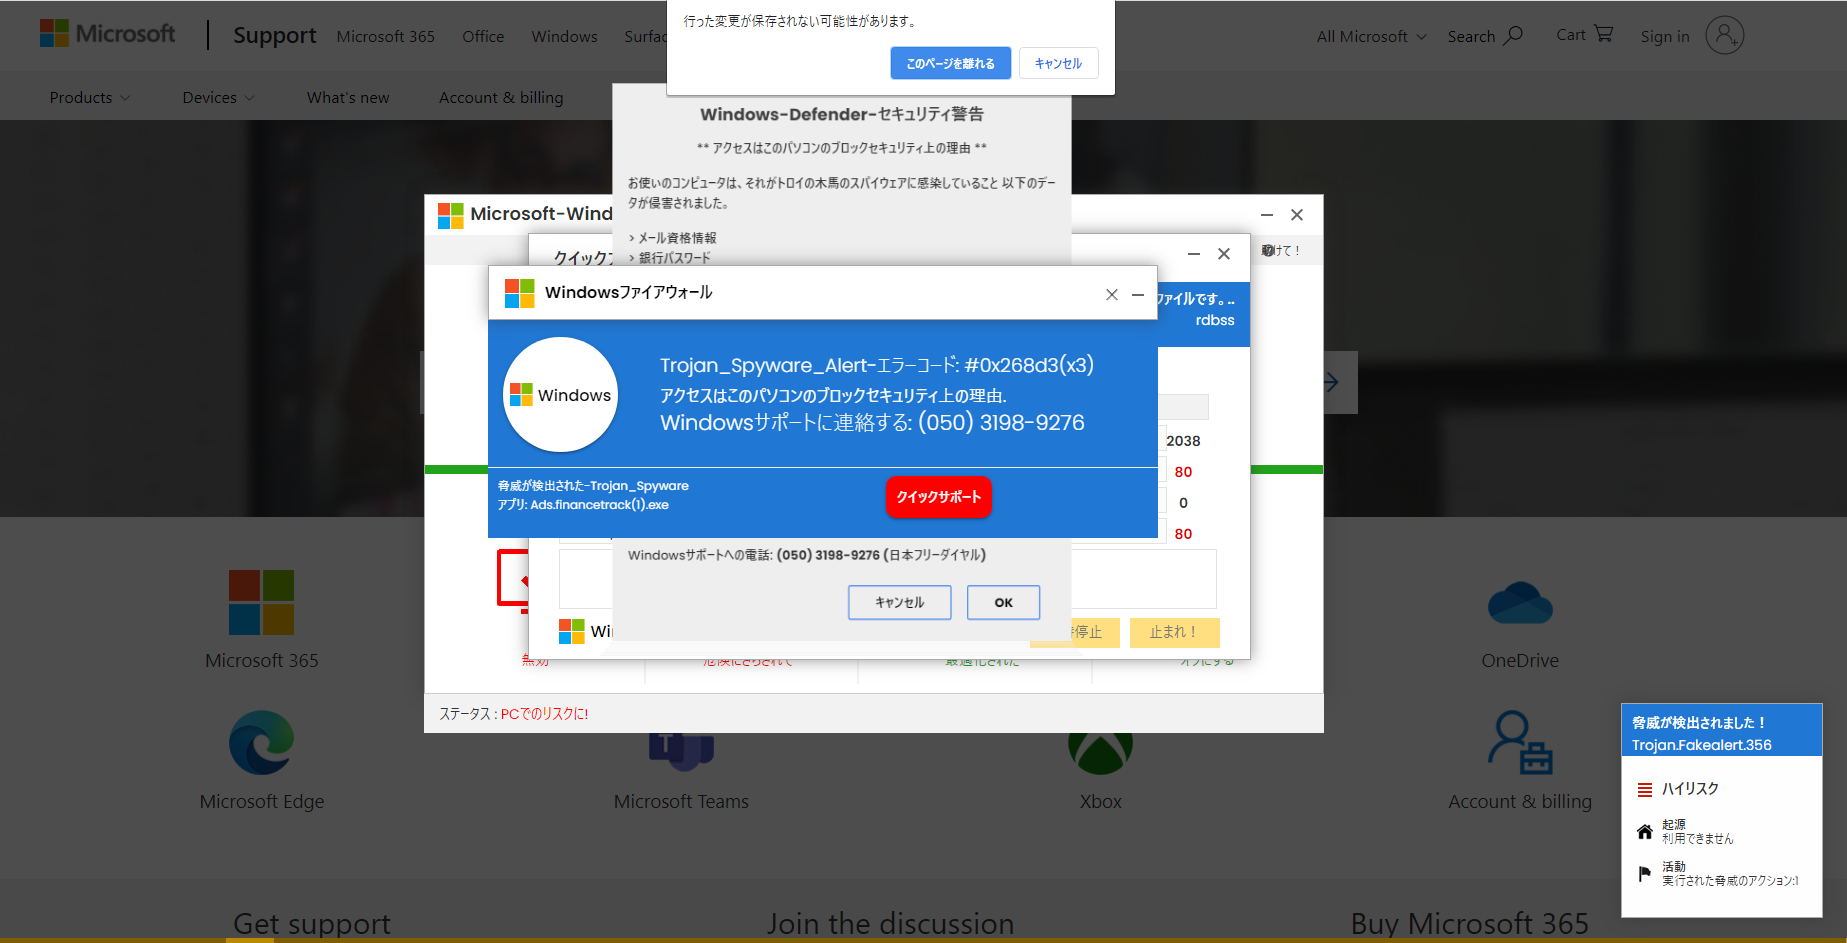
Task: Click the Windowsファイアウォール title logo
Action: click(x=520, y=293)
